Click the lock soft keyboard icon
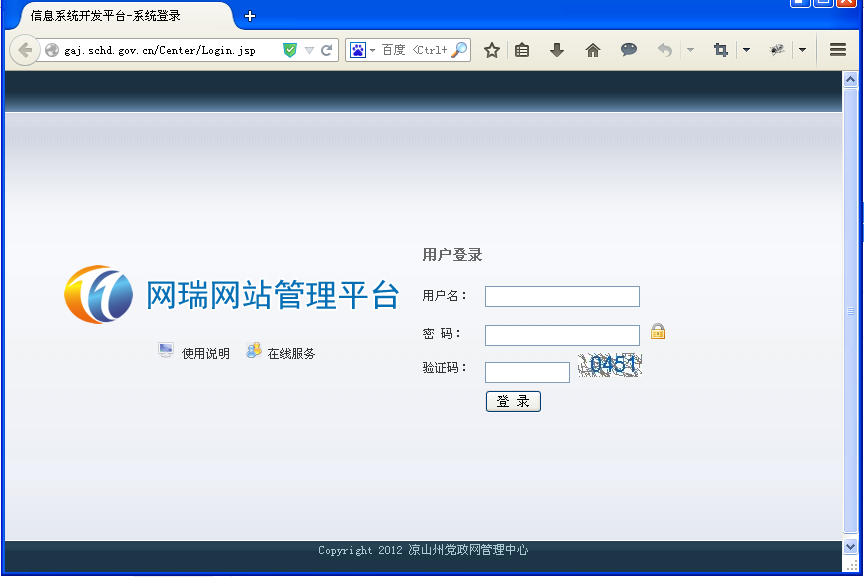 [x=658, y=331]
